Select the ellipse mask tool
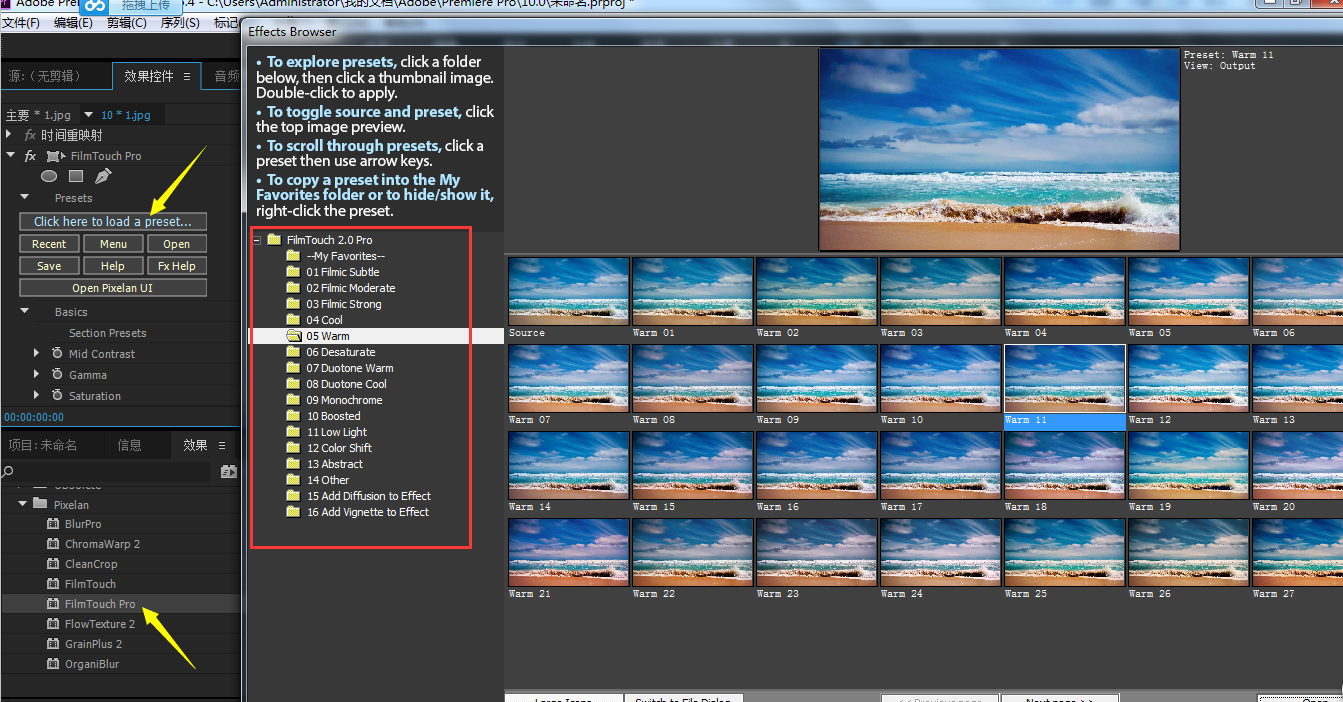Image resolution: width=1343 pixels, height=702 pixels. (x=48, y=176)
